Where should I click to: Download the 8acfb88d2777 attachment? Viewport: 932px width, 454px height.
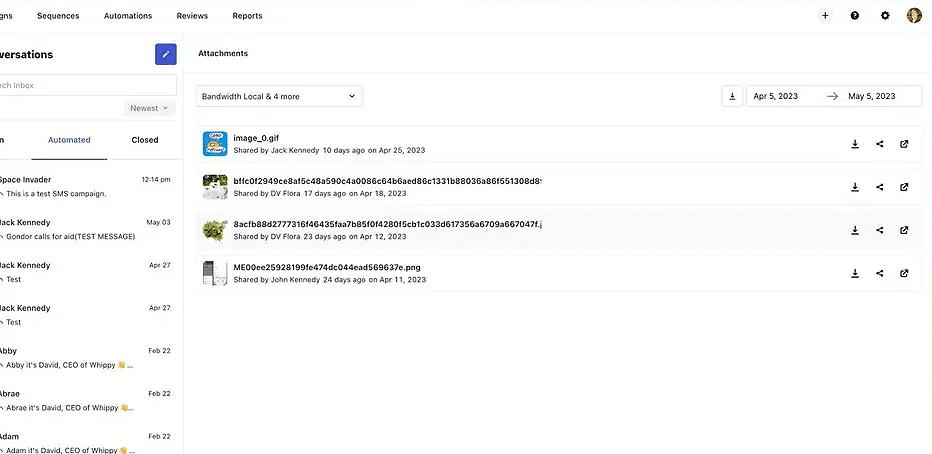pos(855,230)
